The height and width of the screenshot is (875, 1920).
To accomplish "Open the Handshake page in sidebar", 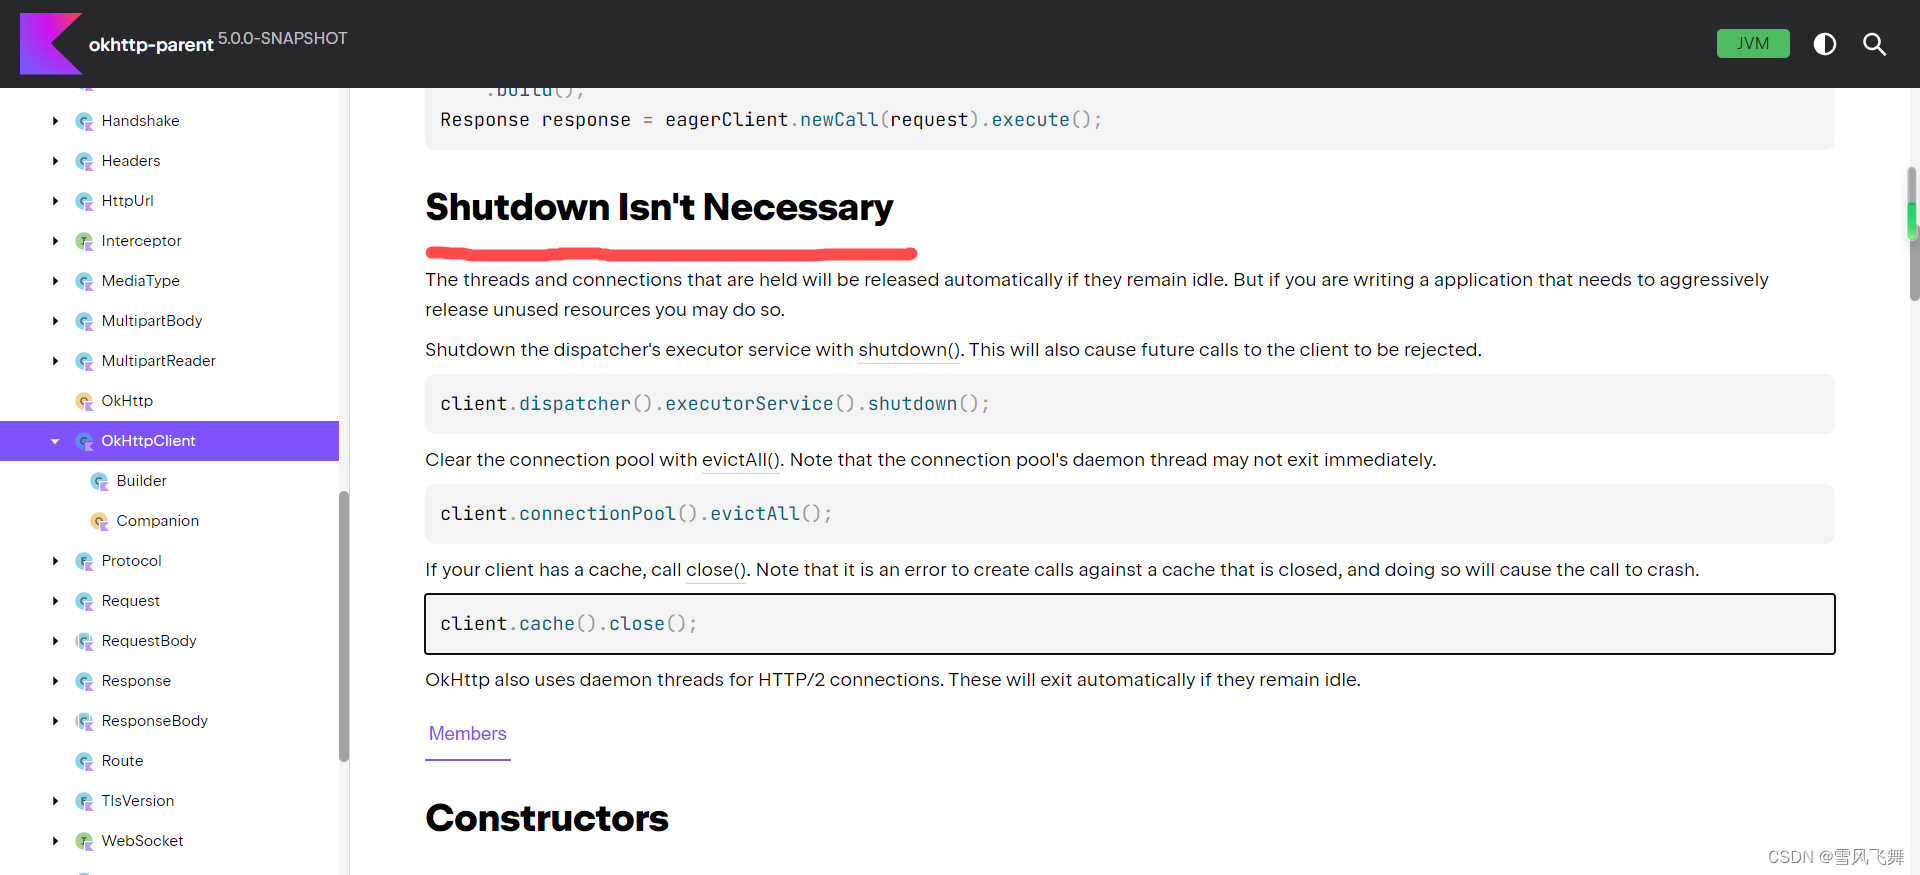I will [x=140, y=121].
